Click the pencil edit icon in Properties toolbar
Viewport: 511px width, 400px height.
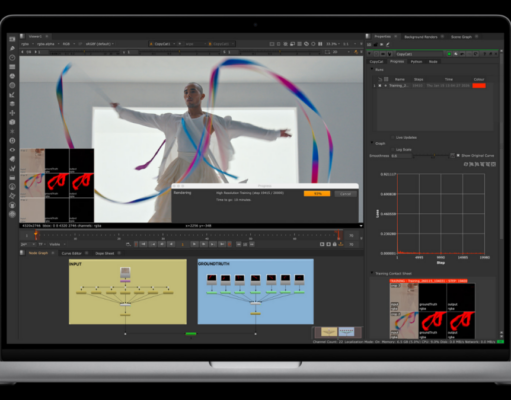tap(388, 44)
